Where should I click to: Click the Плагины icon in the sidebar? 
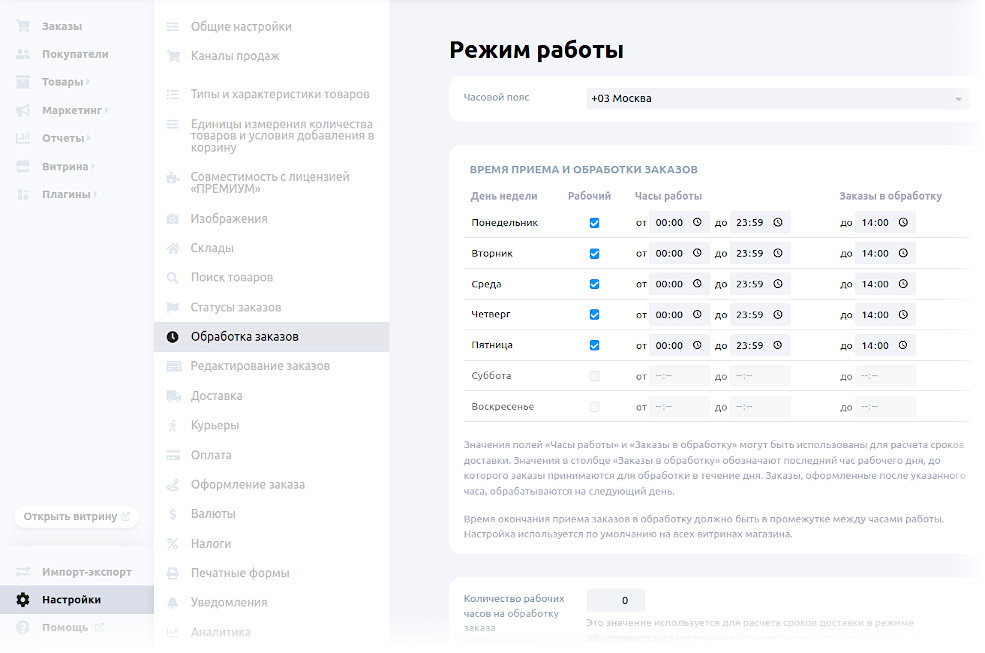[x=22, y=194]
